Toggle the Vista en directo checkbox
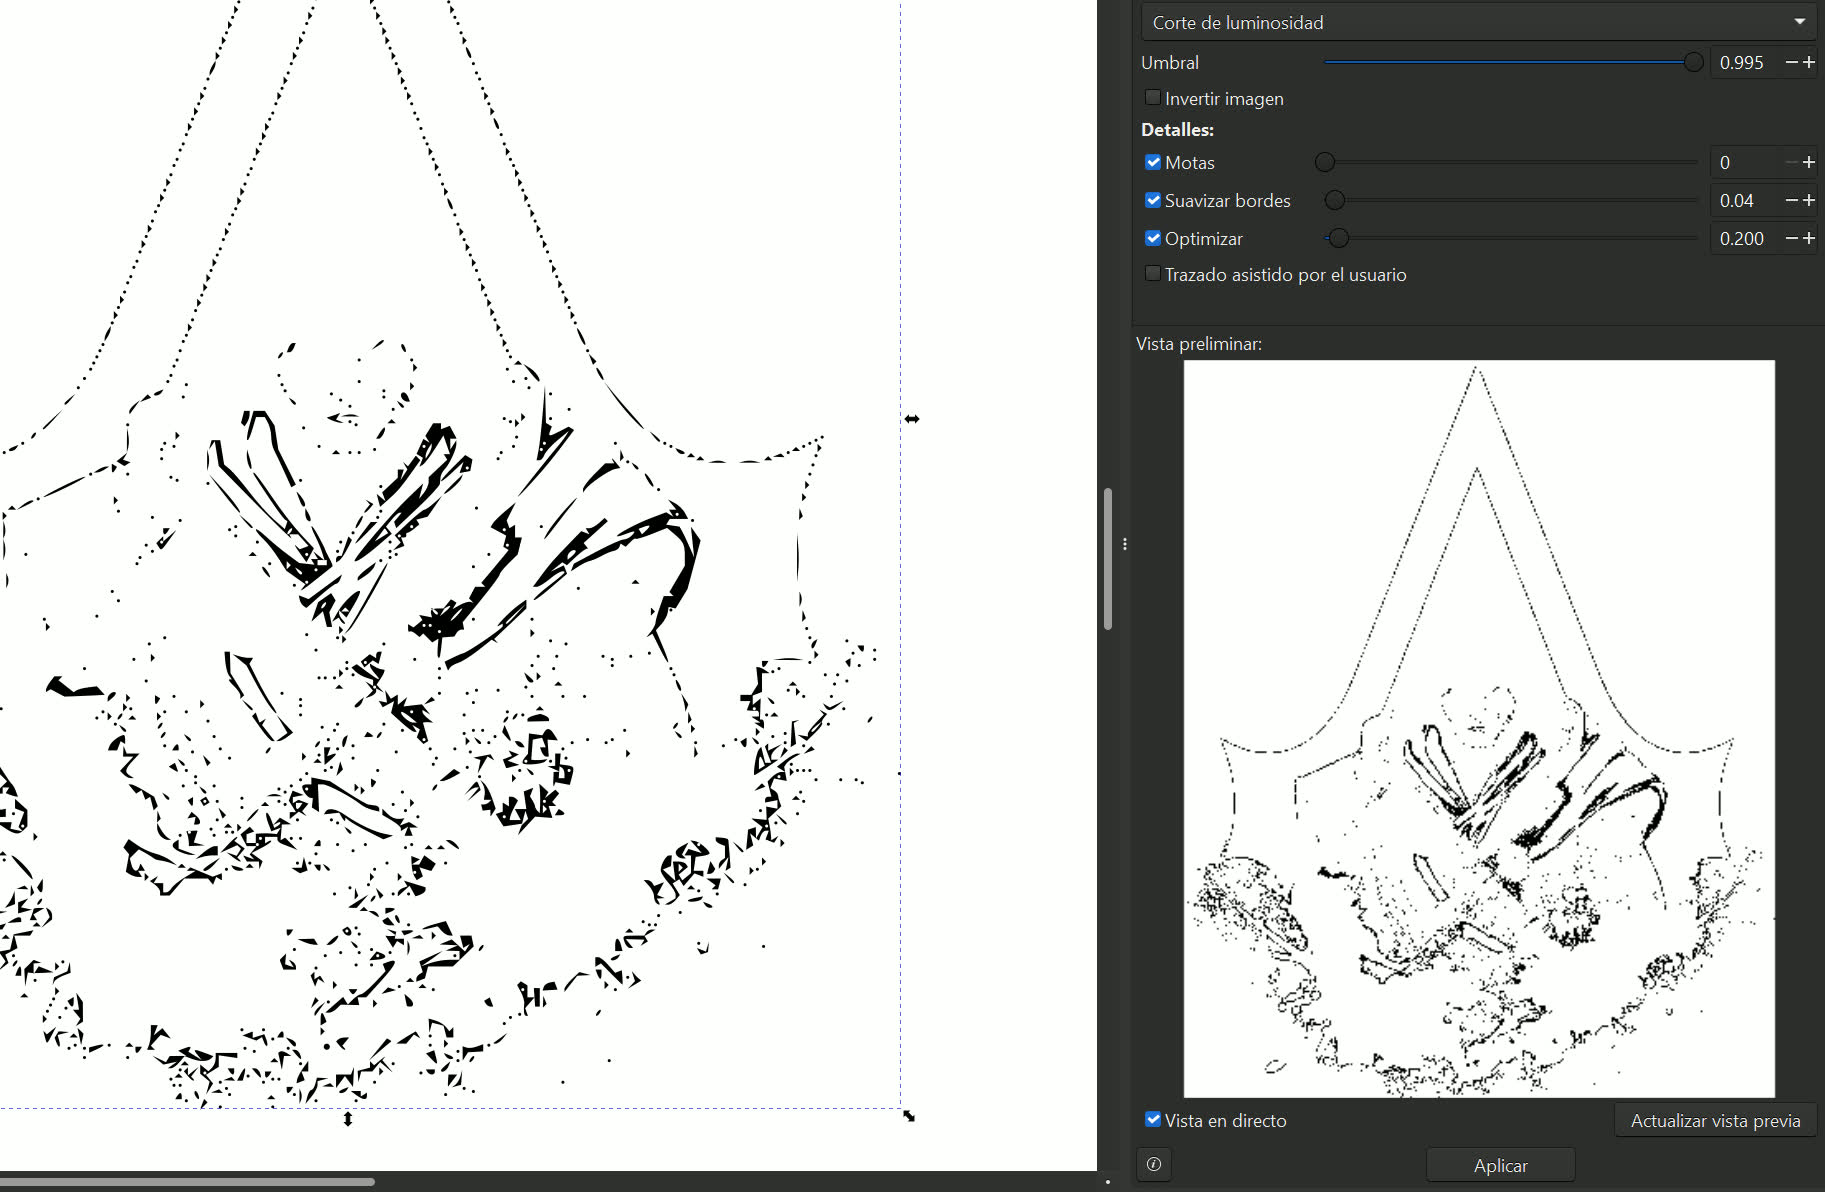Viewport: 1825px width, 1192px height. coord(1153,1120)
